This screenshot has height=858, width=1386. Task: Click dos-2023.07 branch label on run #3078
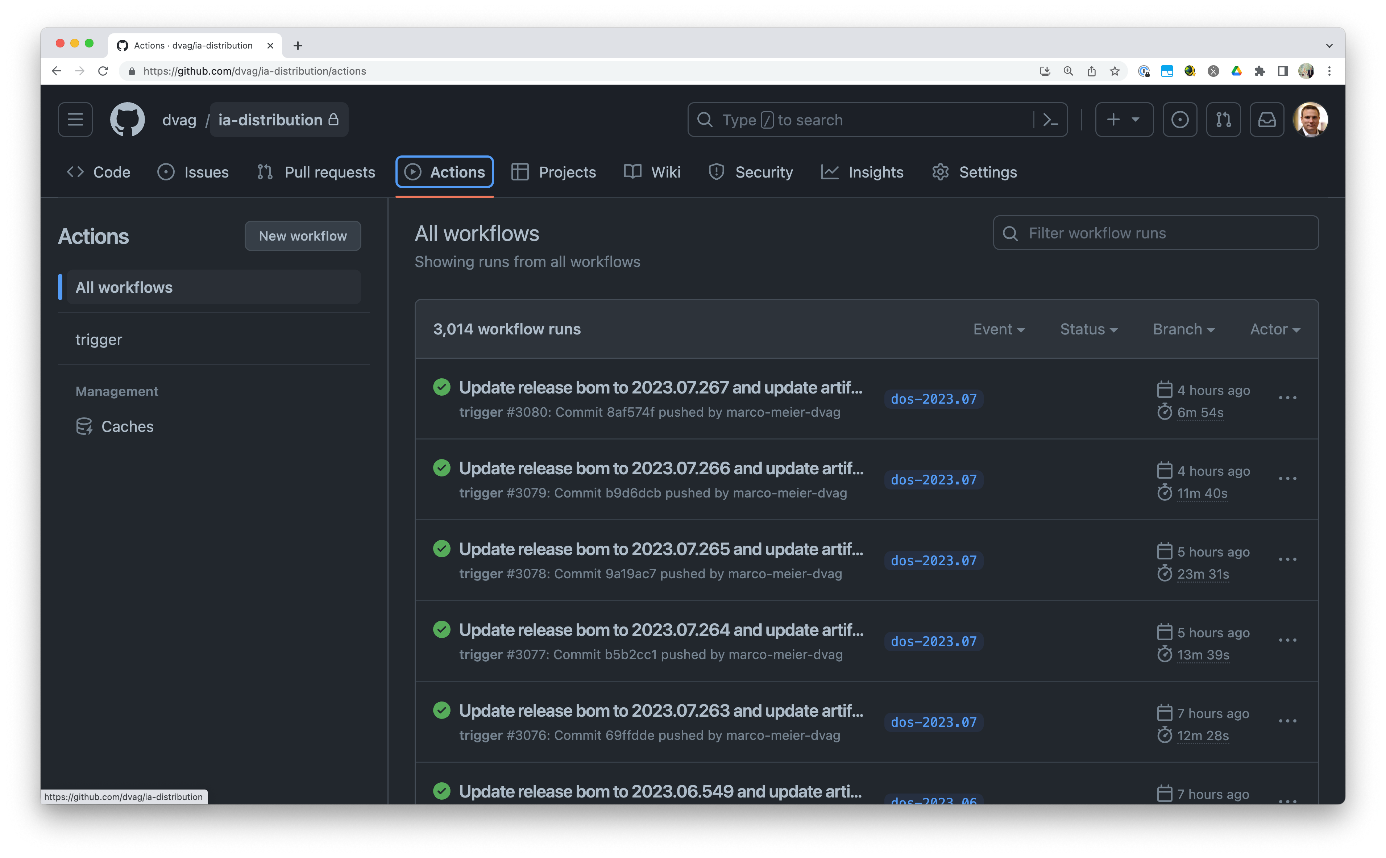934,560
